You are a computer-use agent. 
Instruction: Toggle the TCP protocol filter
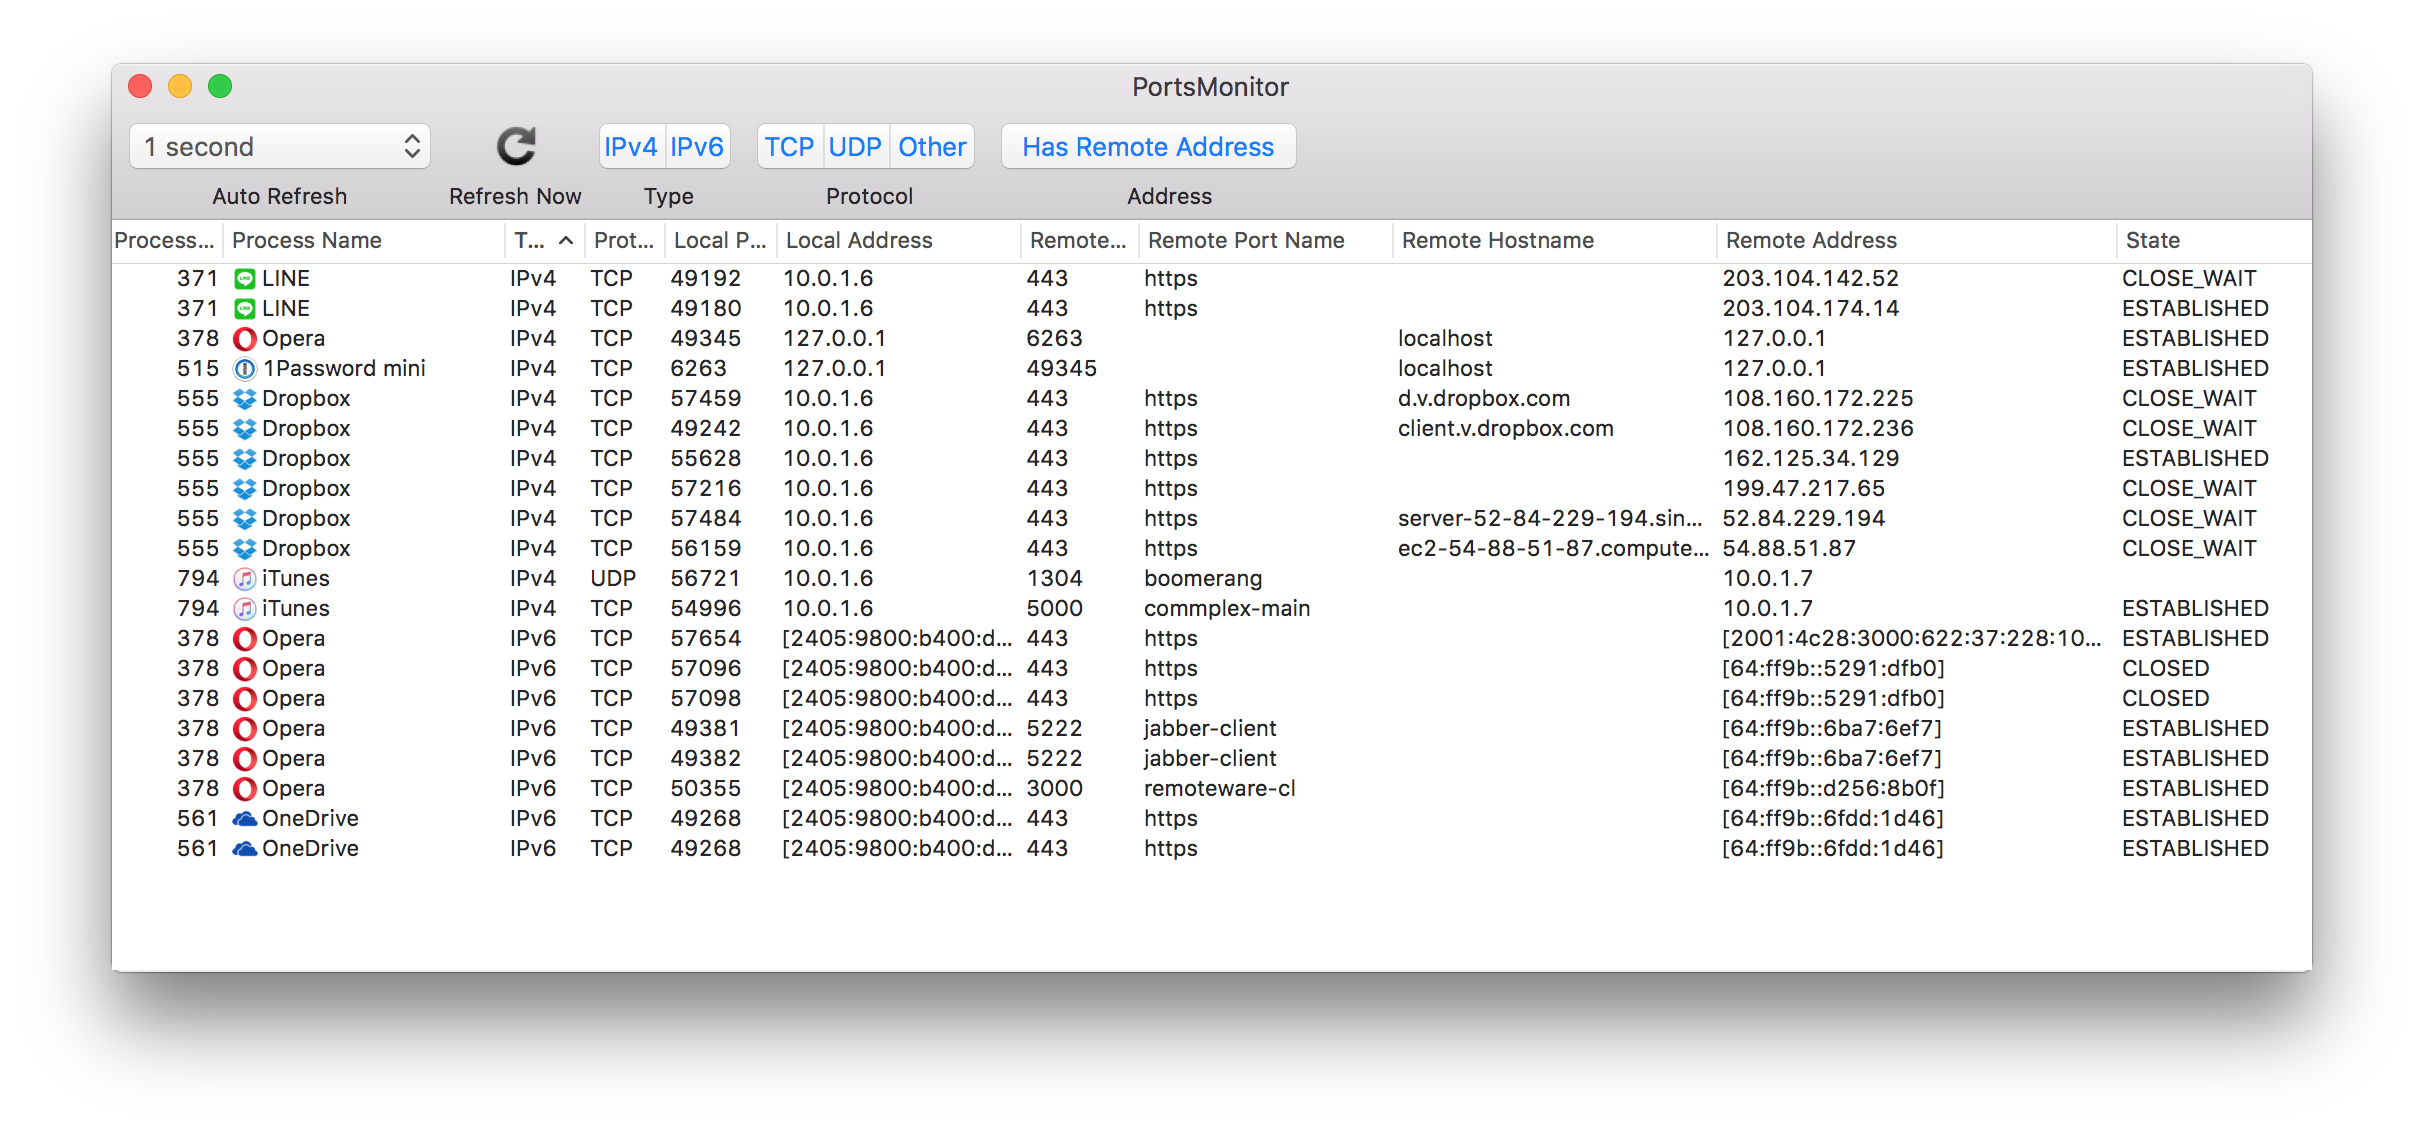click(x=789, y=147)
